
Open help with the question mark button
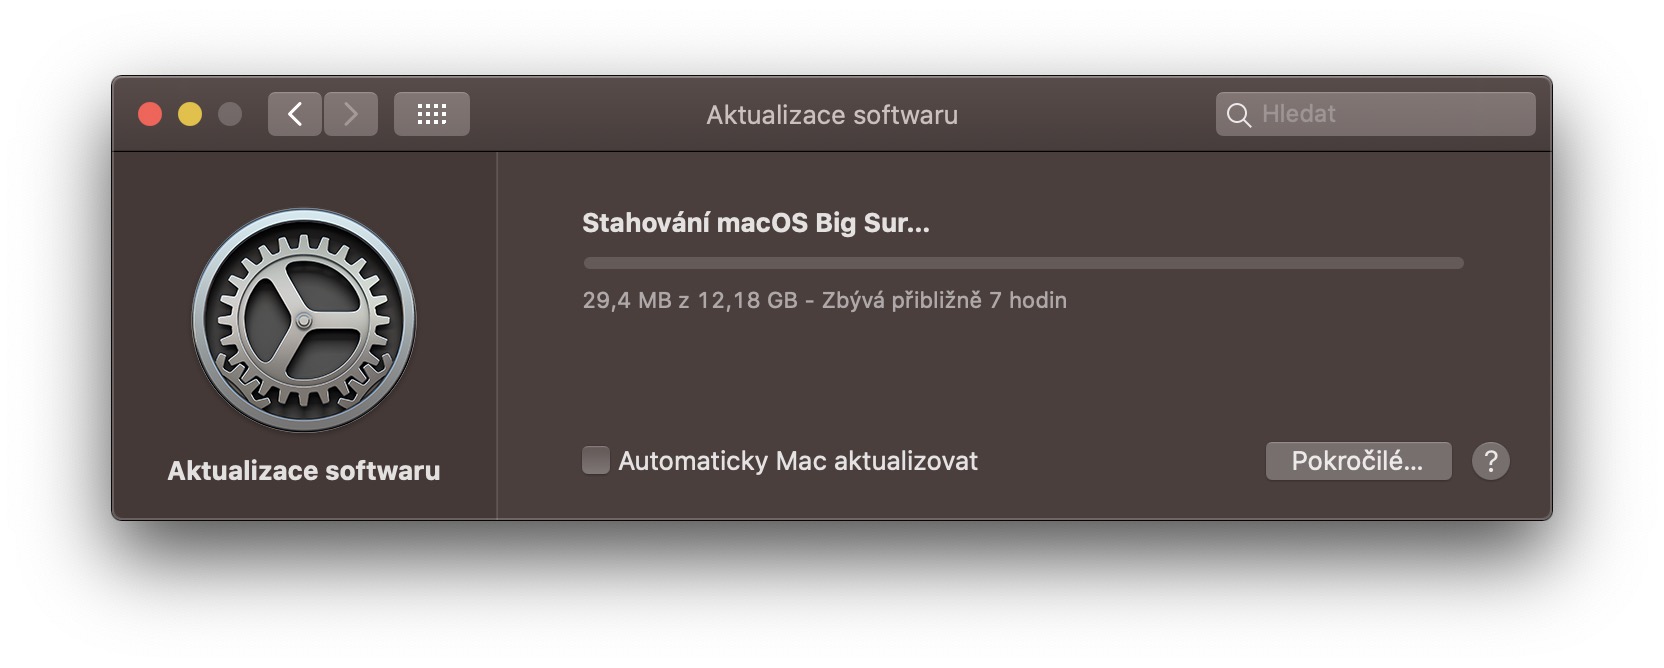[1490, 461]
